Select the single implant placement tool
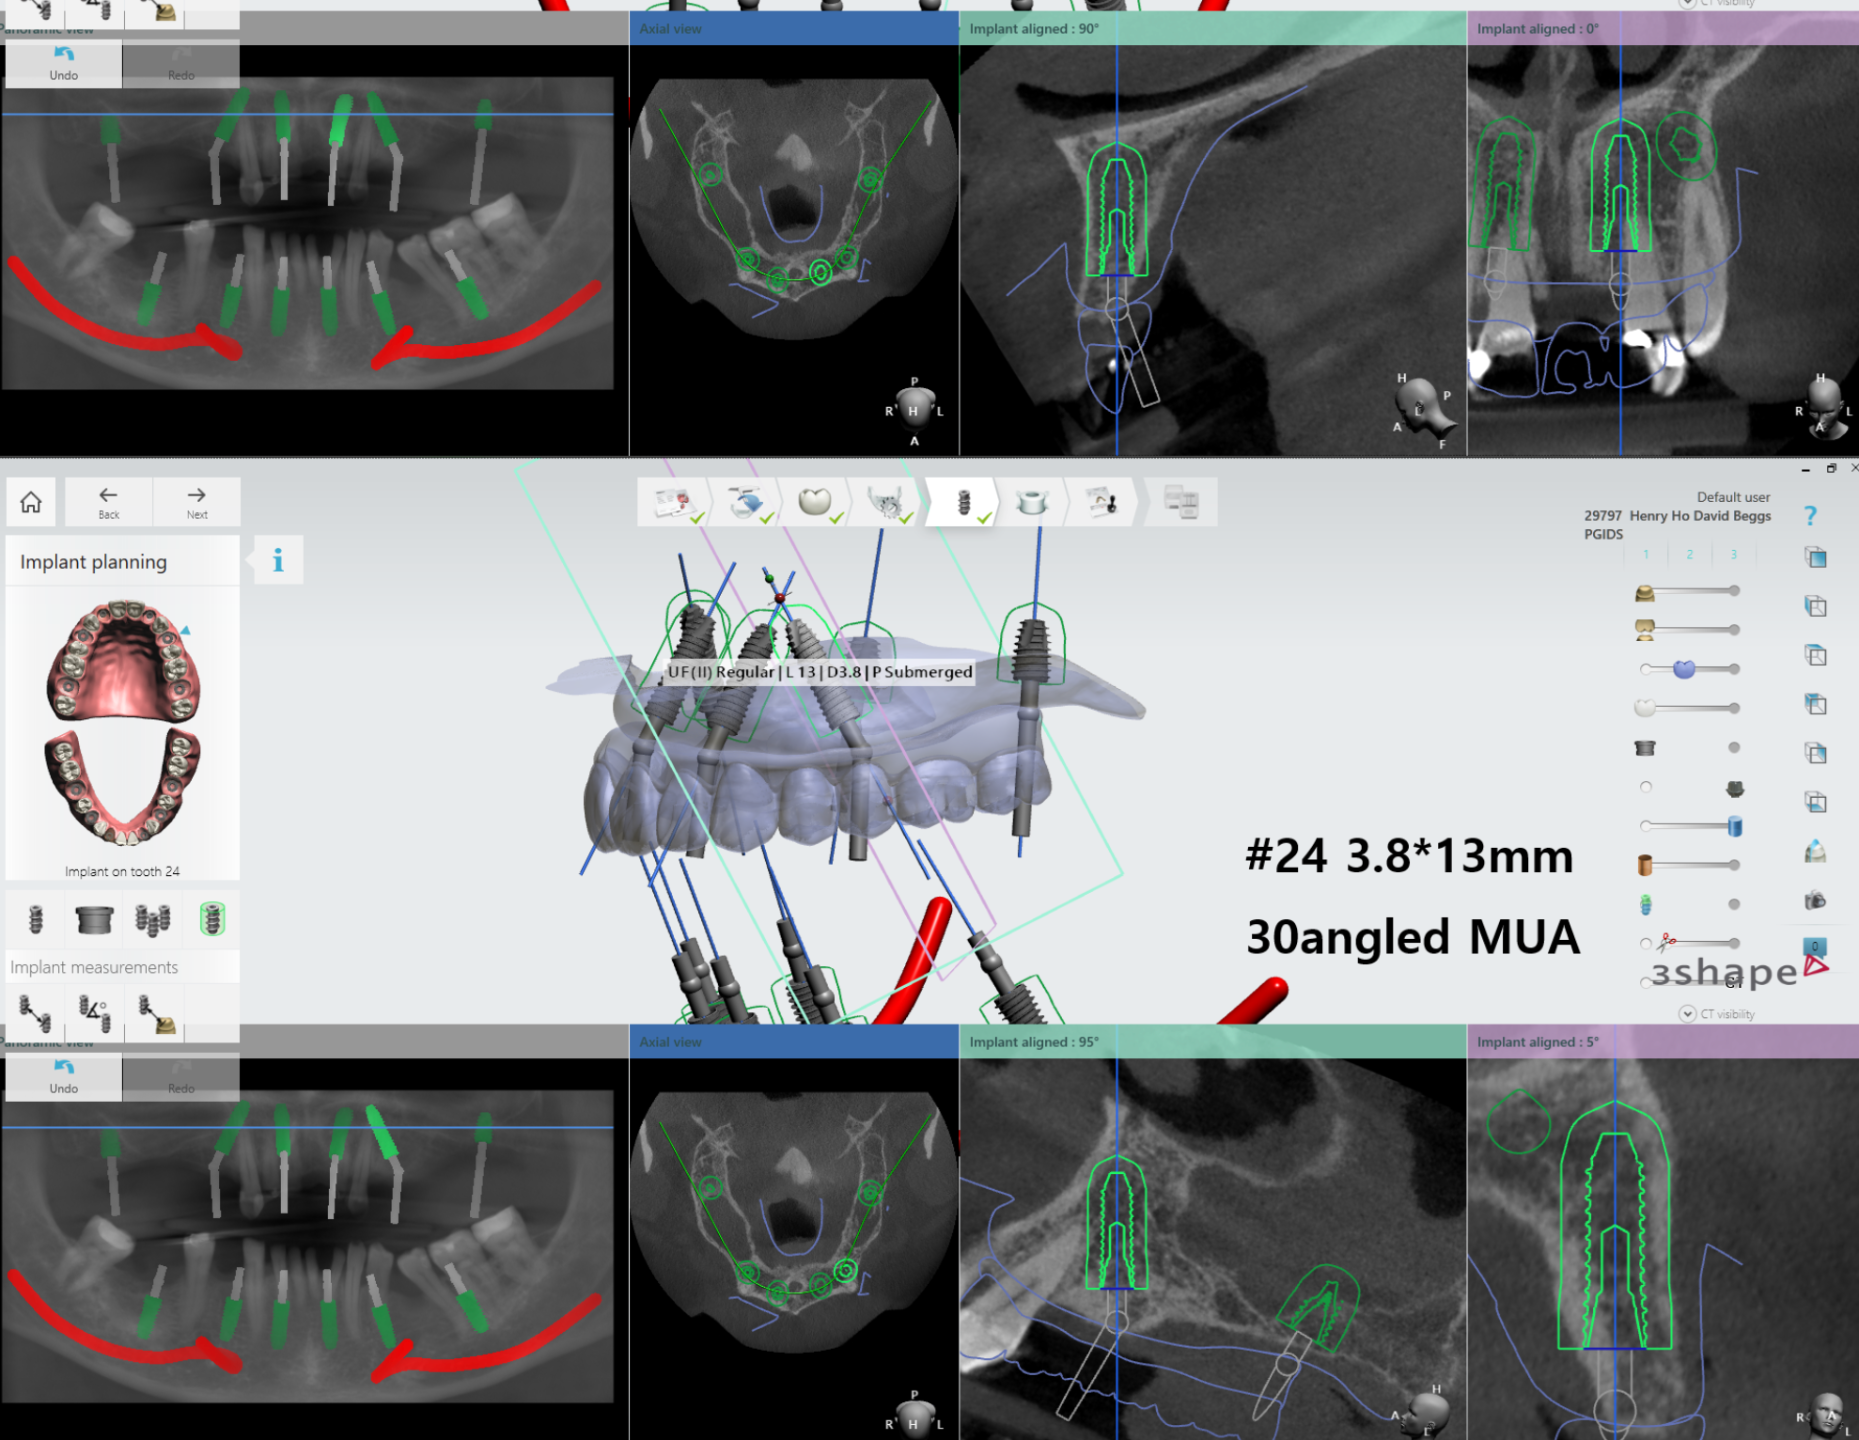Viewport: 1859px width, 1440px height. click(36, 919)
